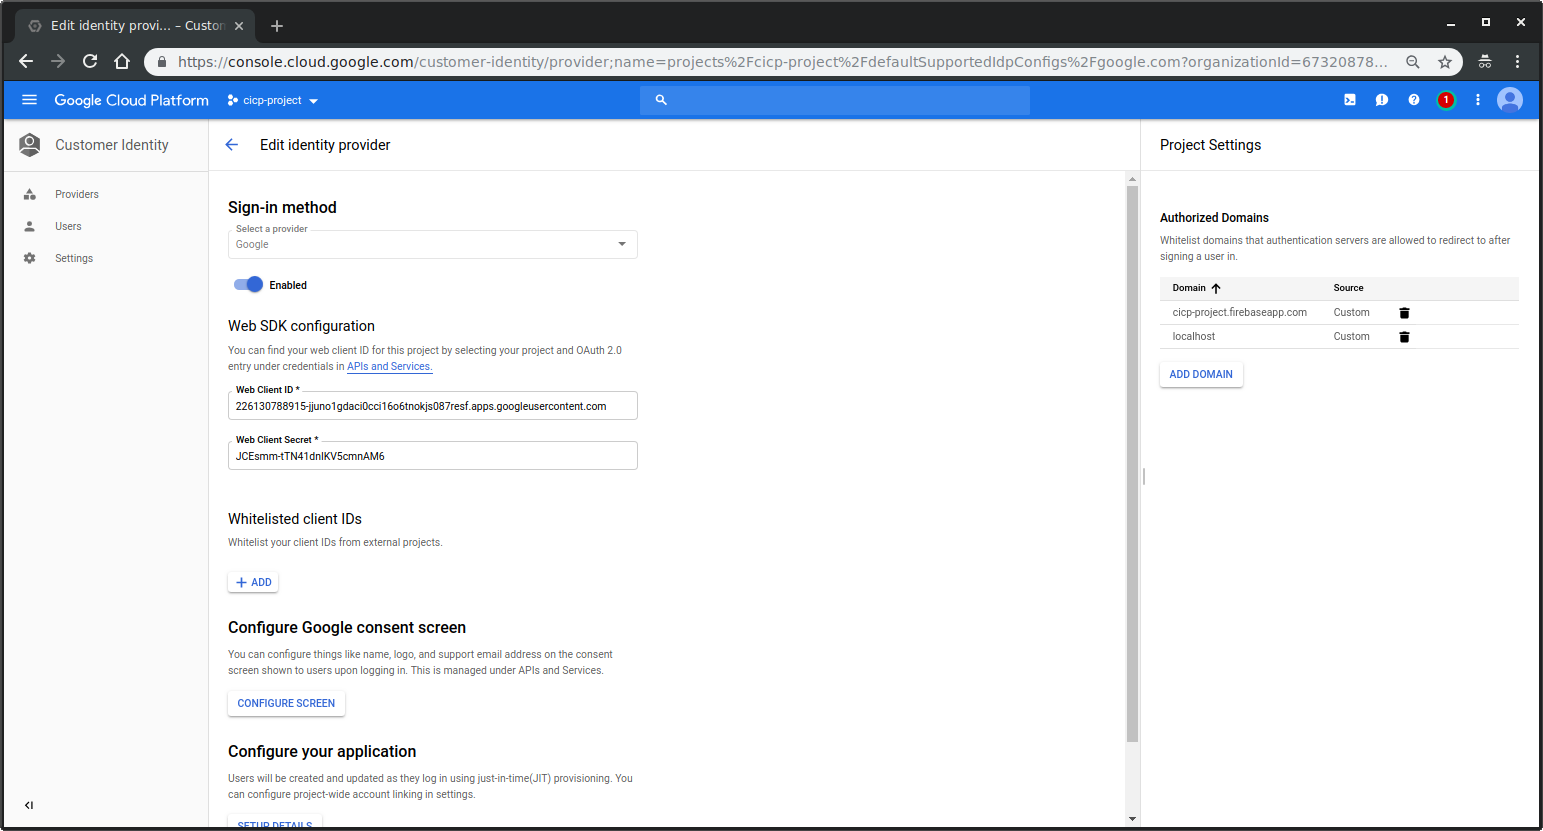Click the vertical scrollbar thumb
1543x831 pixels.
coord(1132,464)
